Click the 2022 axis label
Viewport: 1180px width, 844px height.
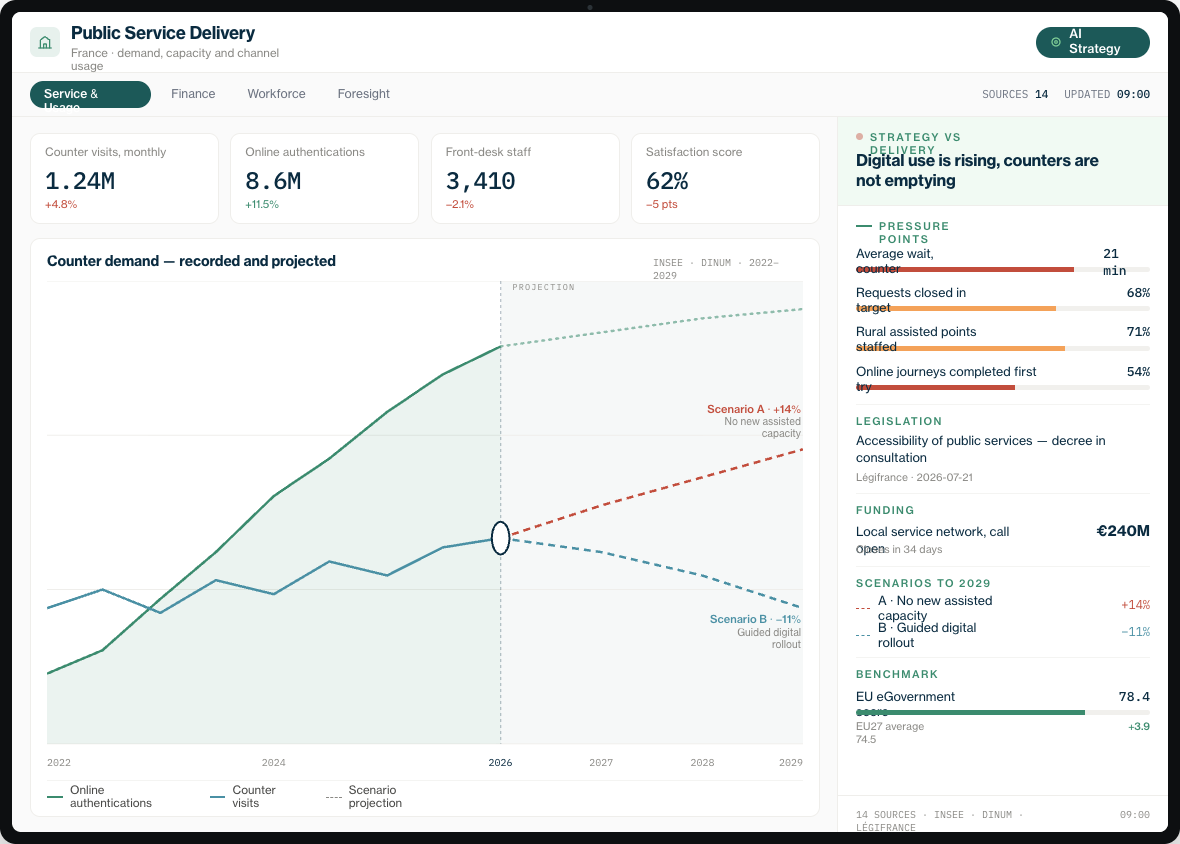59,763
